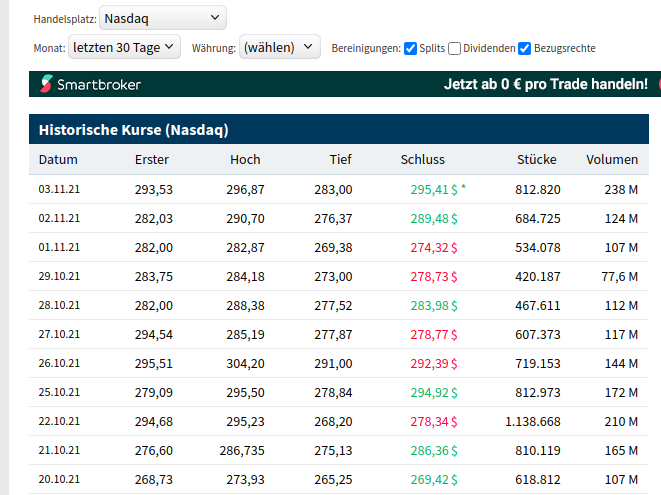The image size is (661, 495).
Task: Toggle the Dividenden checkbox
Action: coord(455,48)
